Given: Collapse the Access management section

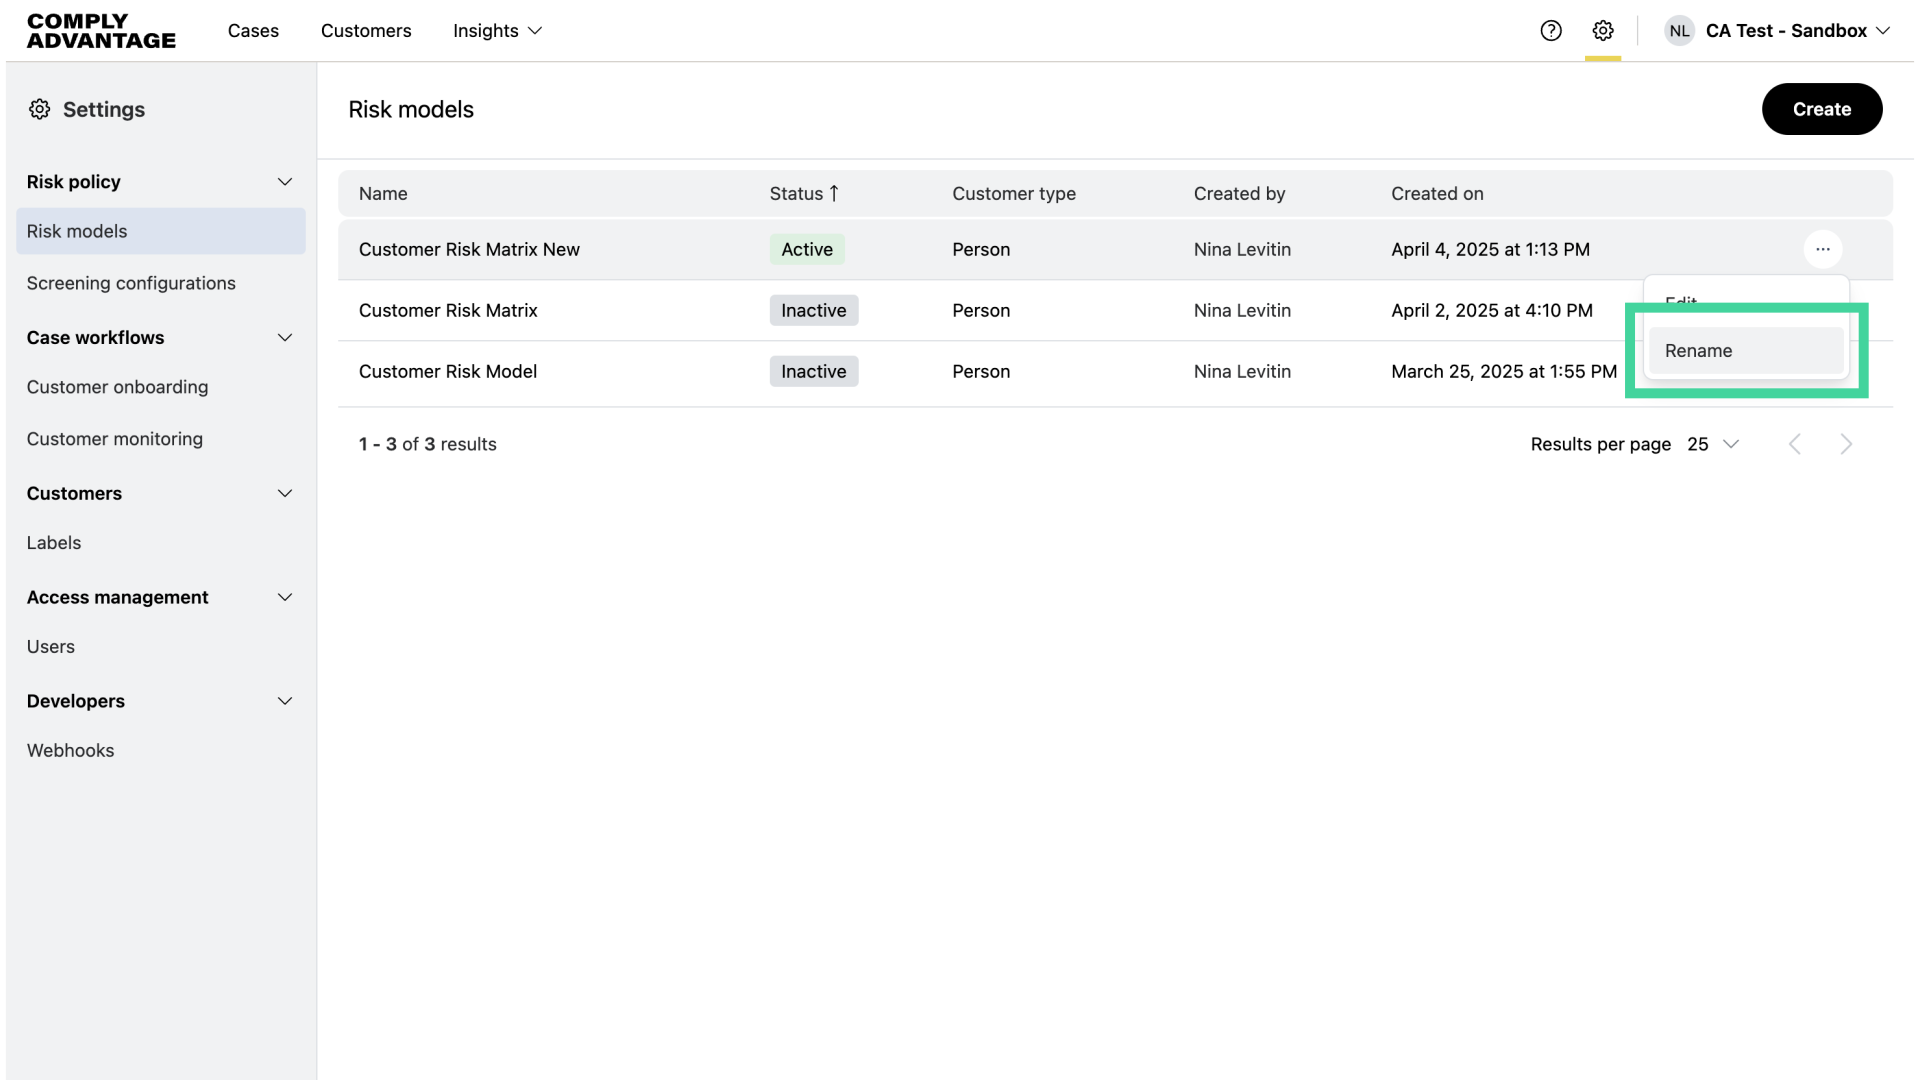Looking at the screenshot, I should point(284,598).
